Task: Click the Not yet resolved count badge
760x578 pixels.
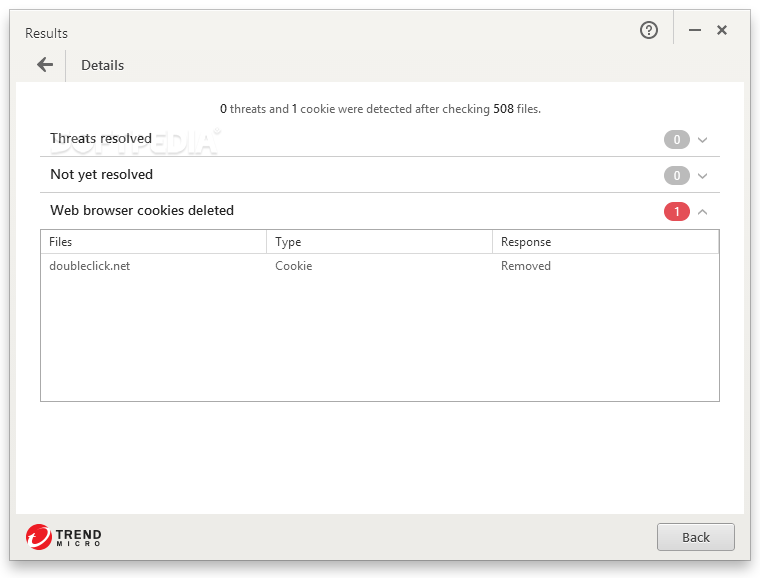Action: click(x=677, y=175)
